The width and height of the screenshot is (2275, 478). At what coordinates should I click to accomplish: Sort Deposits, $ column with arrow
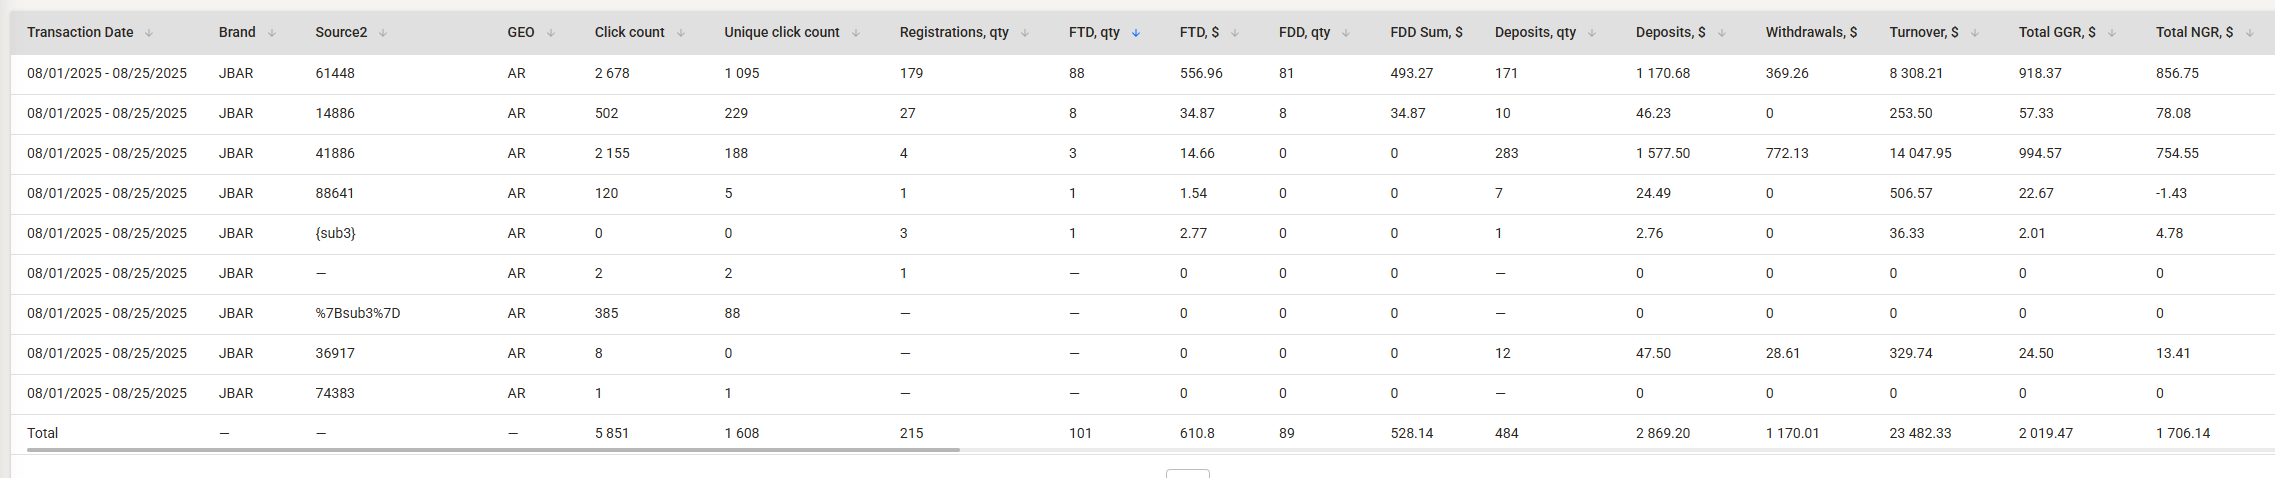1722,33
